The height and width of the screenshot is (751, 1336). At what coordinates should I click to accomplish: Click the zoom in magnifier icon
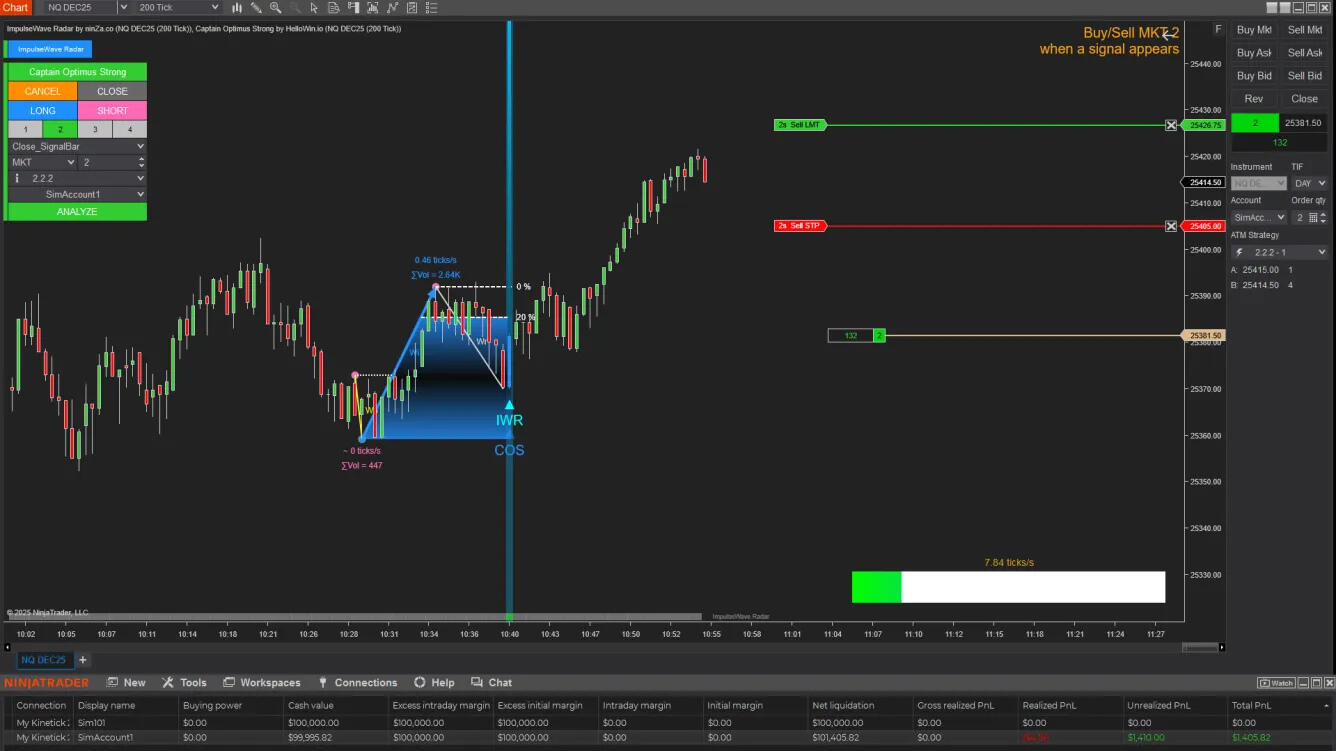tap(275, 8)
